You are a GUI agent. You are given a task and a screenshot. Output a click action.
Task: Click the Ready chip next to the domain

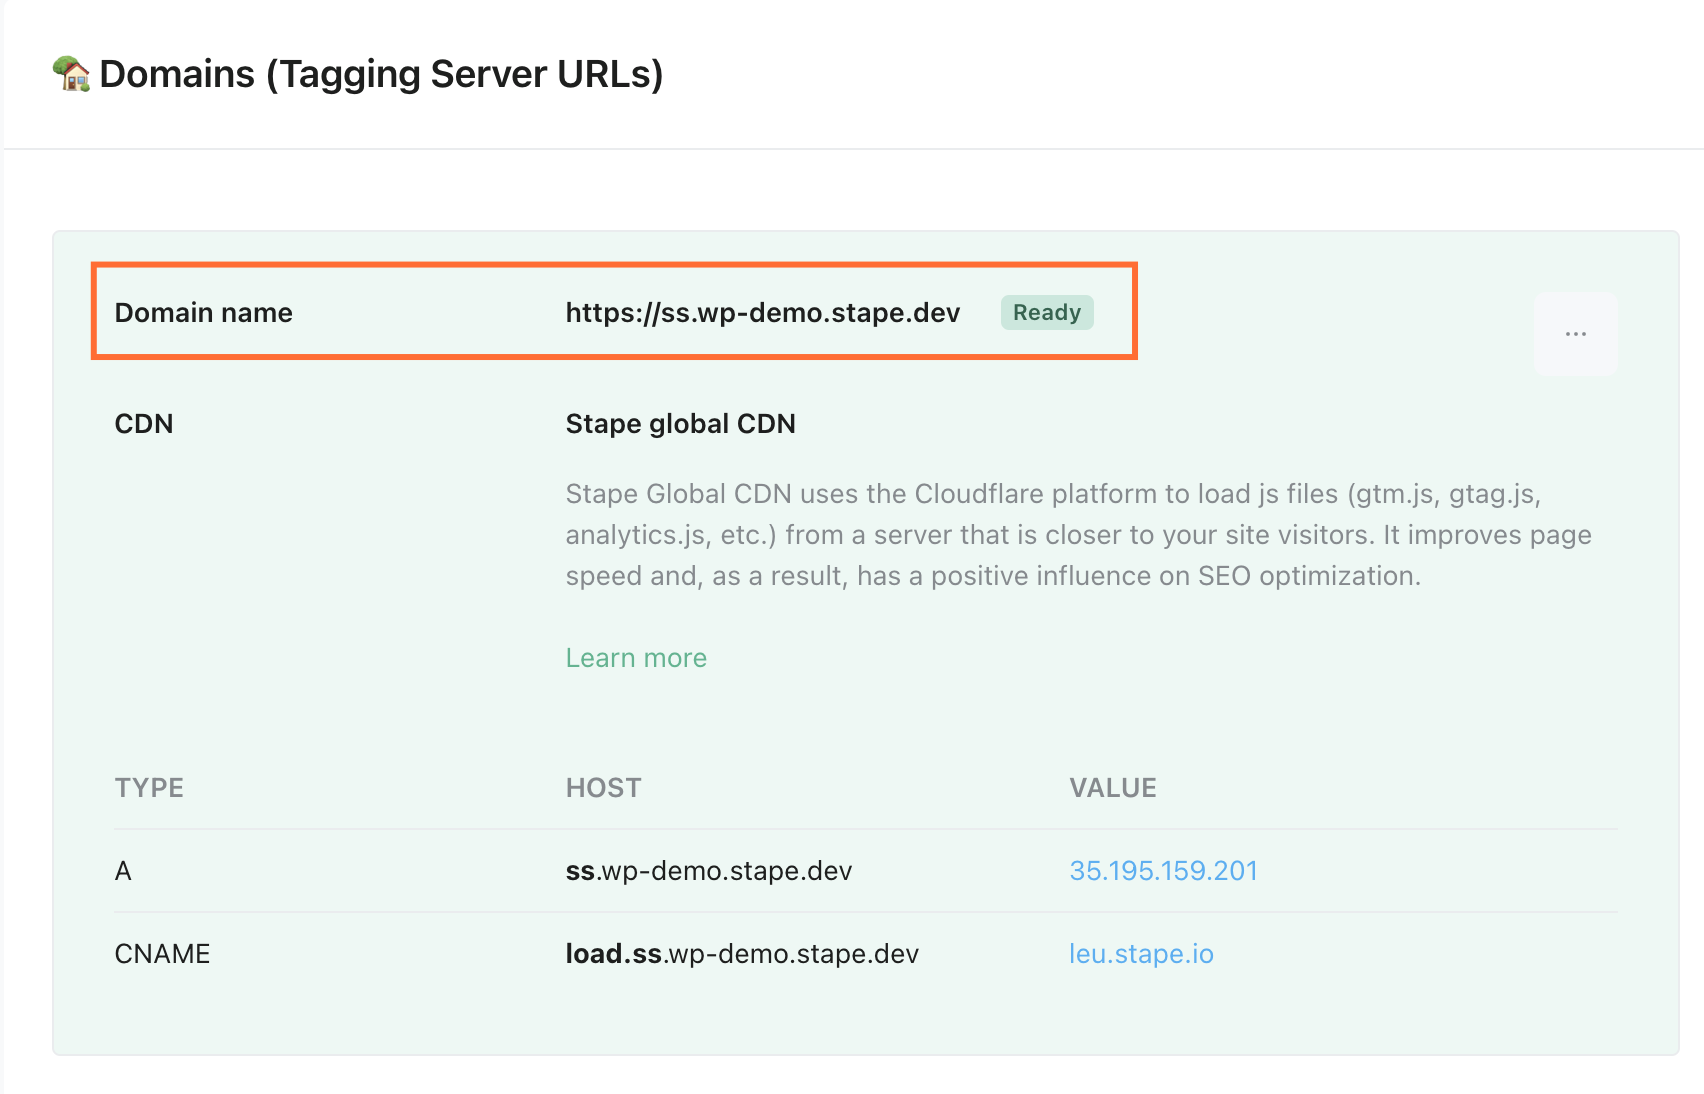[1046, 312]
